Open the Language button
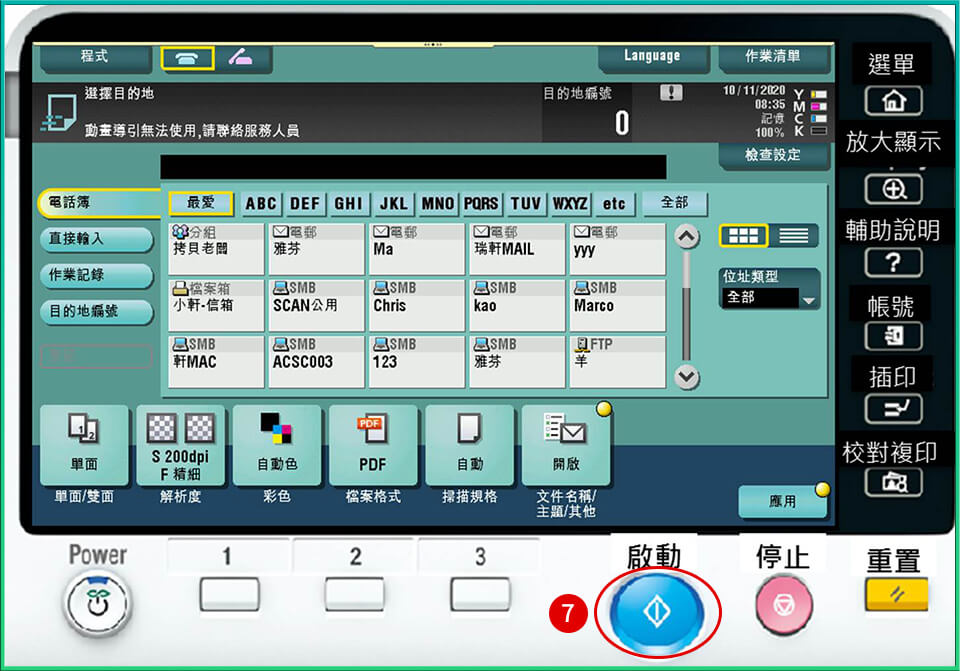 652,57
